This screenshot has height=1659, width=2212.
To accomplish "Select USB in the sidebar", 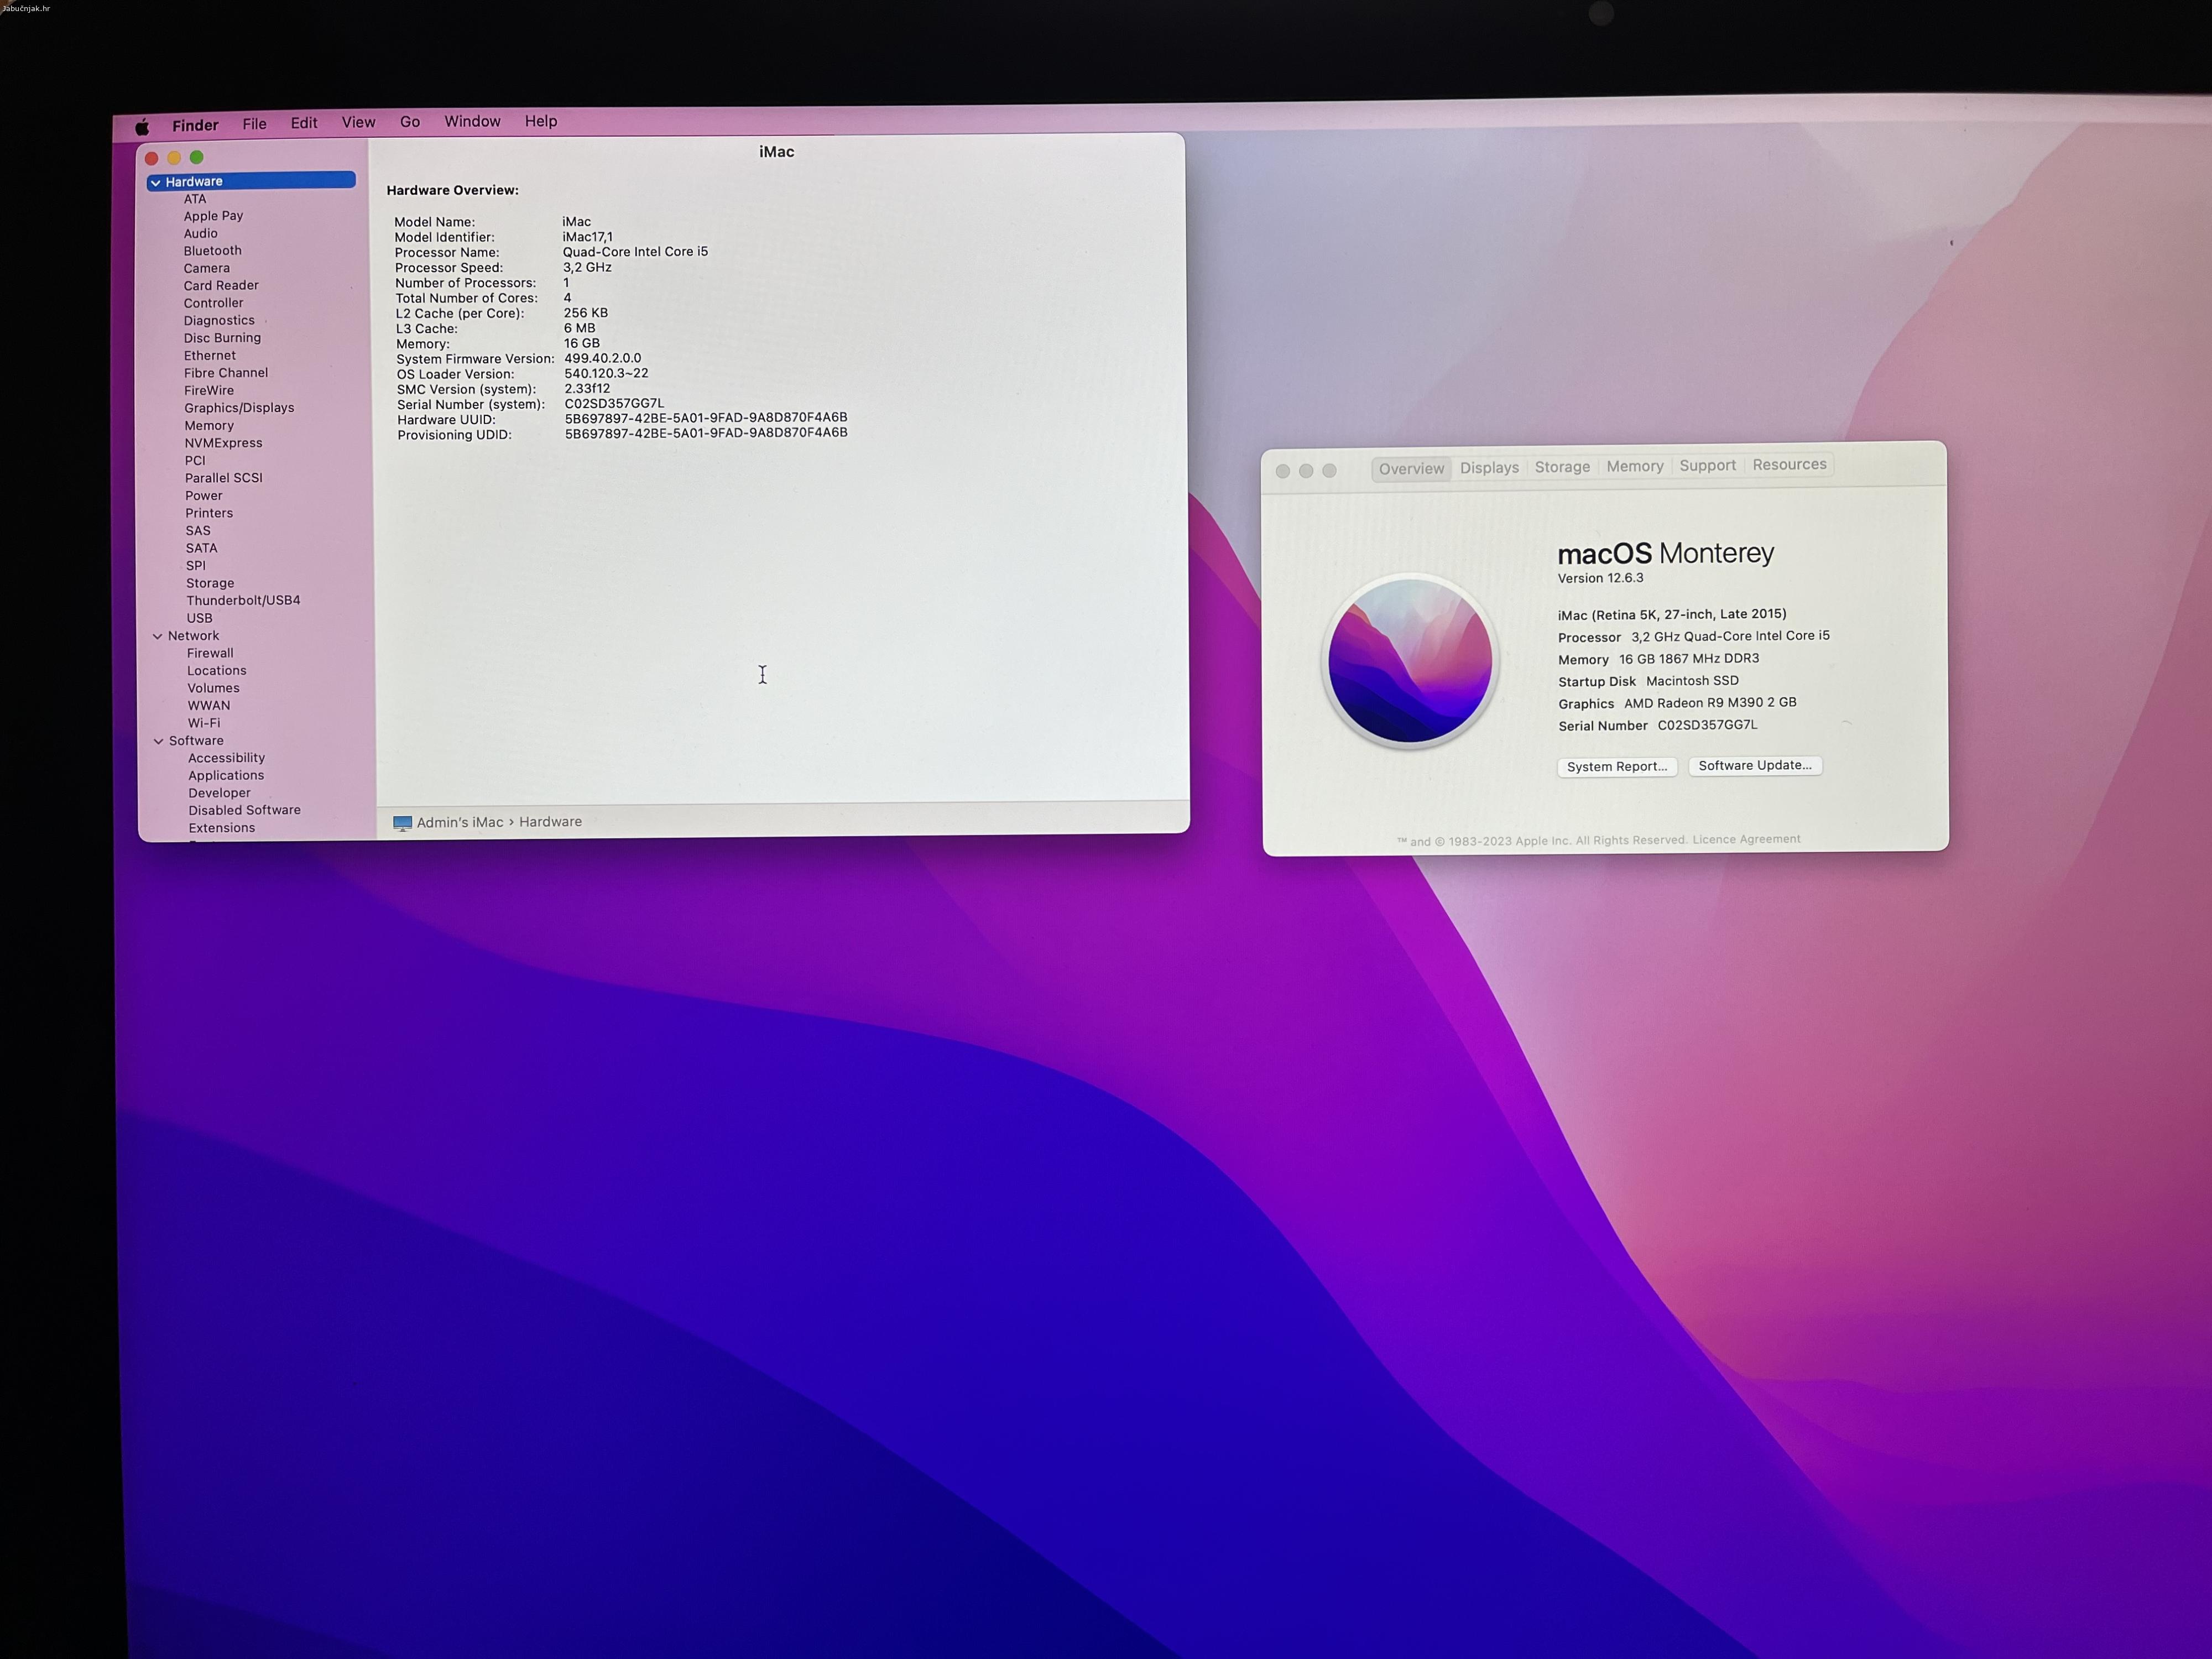I will 199,618.
